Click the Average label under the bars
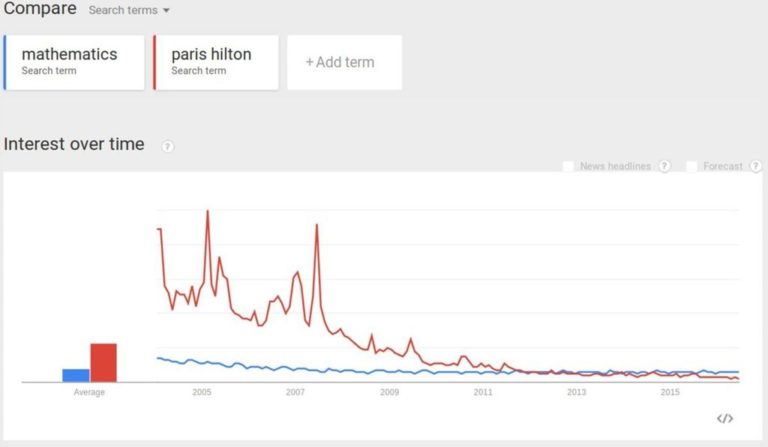The height and width of the screenshot is (447, 768). click(89, 392)
